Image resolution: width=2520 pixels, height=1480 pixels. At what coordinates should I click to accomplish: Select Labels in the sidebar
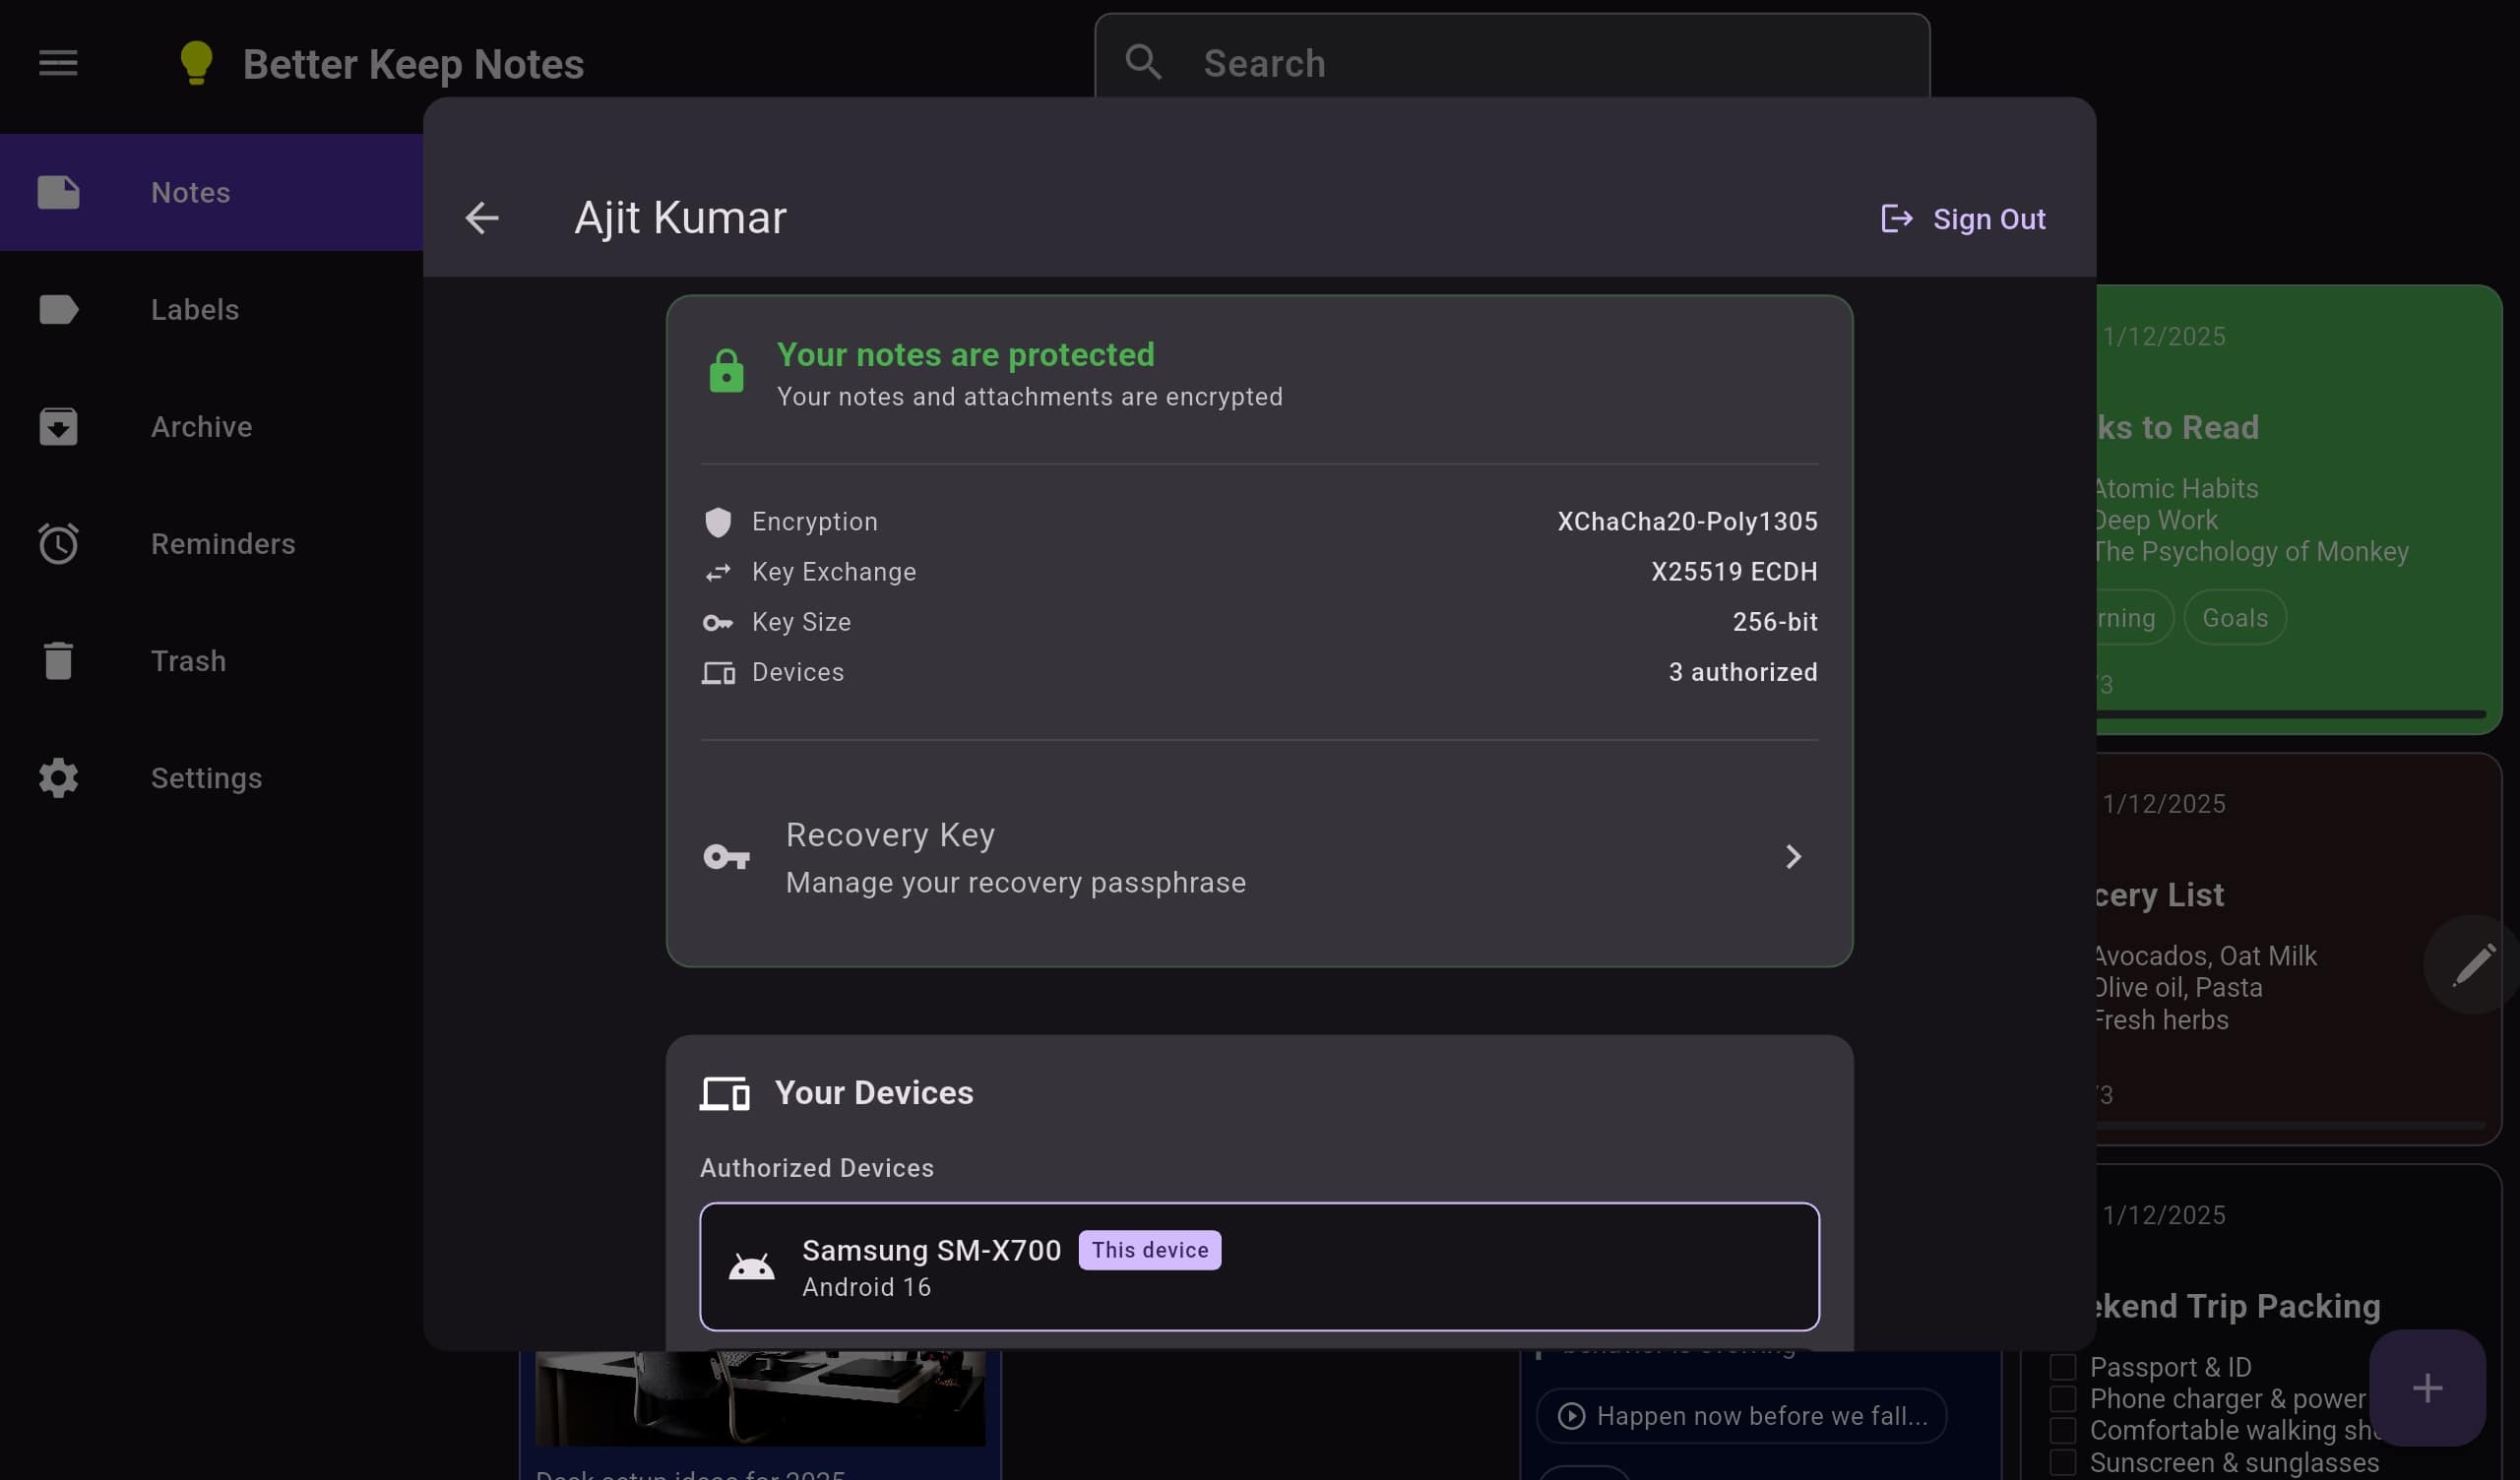point(195,309)
